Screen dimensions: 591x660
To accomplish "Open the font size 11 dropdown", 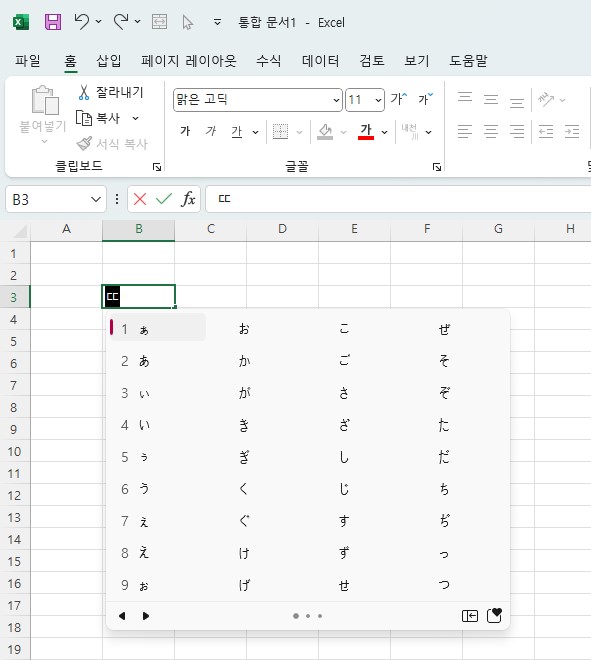I will [378, 100].
